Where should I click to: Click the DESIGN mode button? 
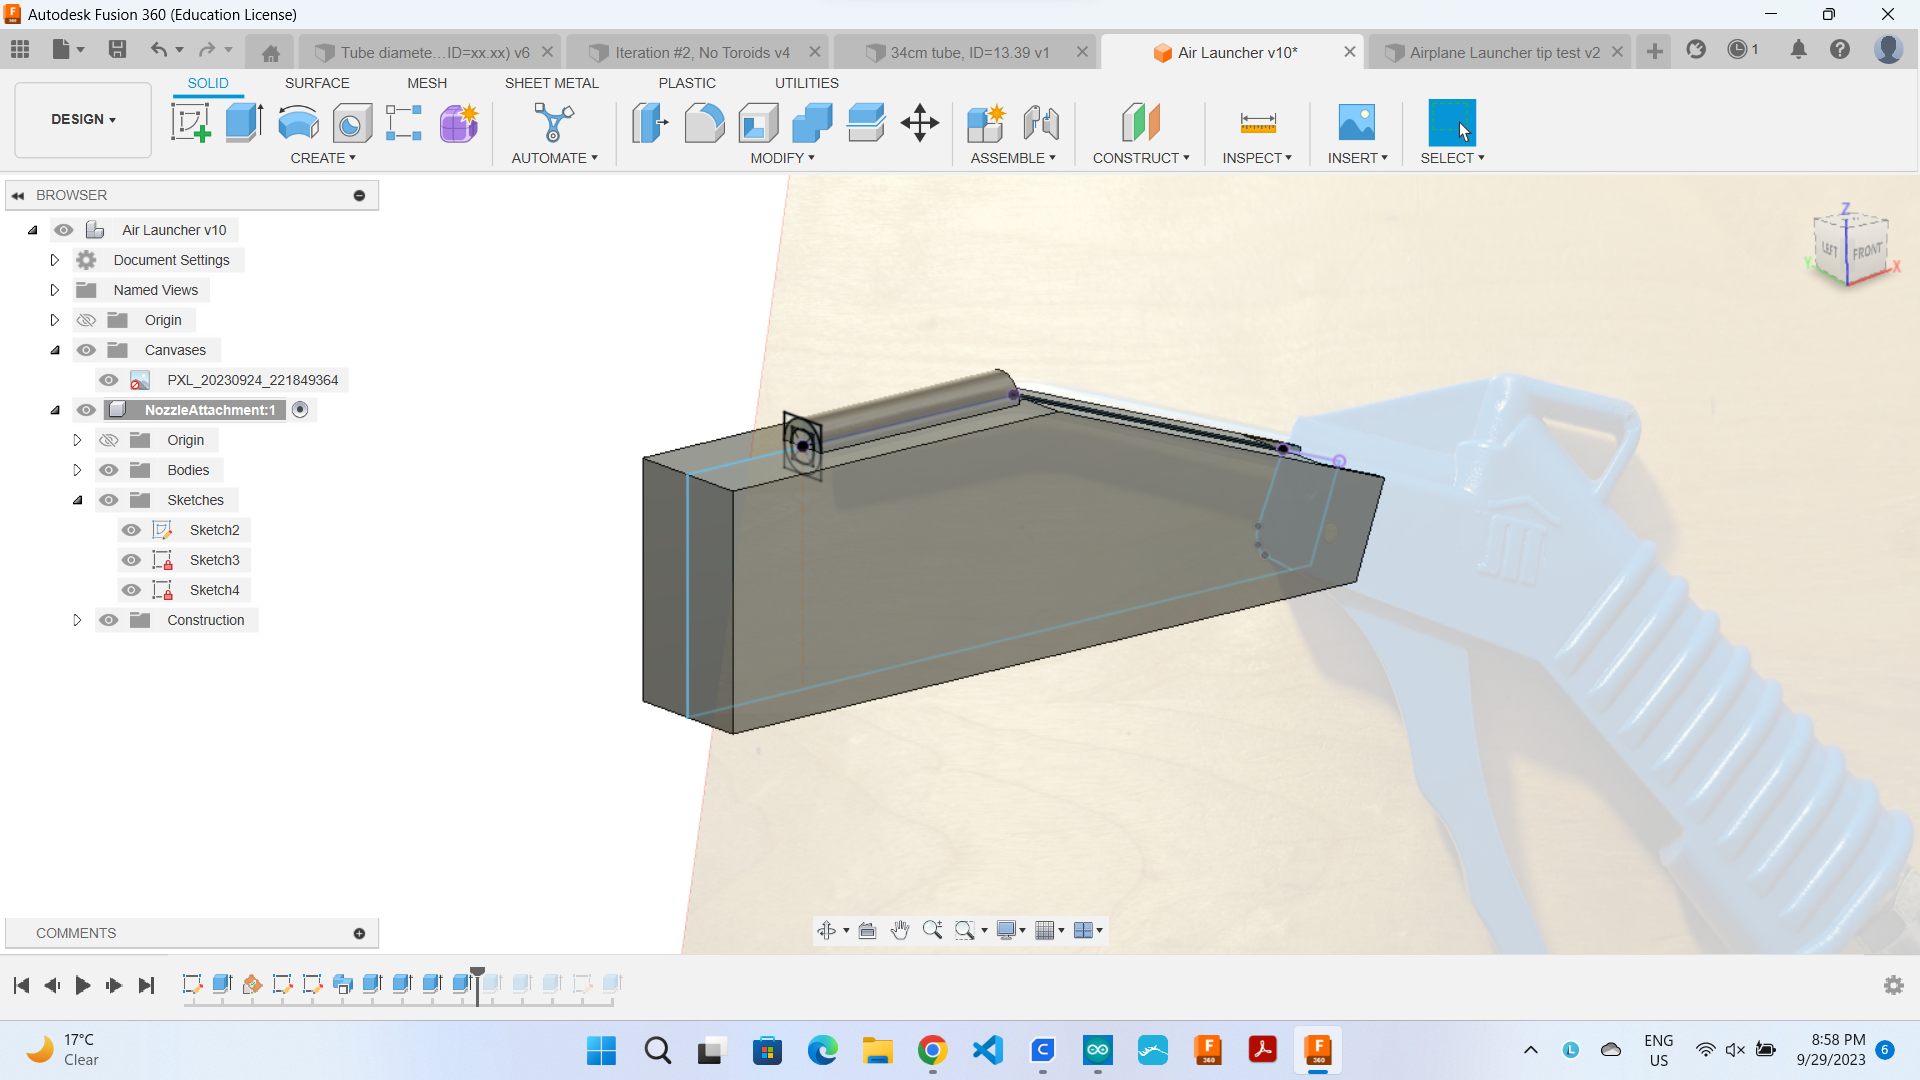click(x=84, y=120)
